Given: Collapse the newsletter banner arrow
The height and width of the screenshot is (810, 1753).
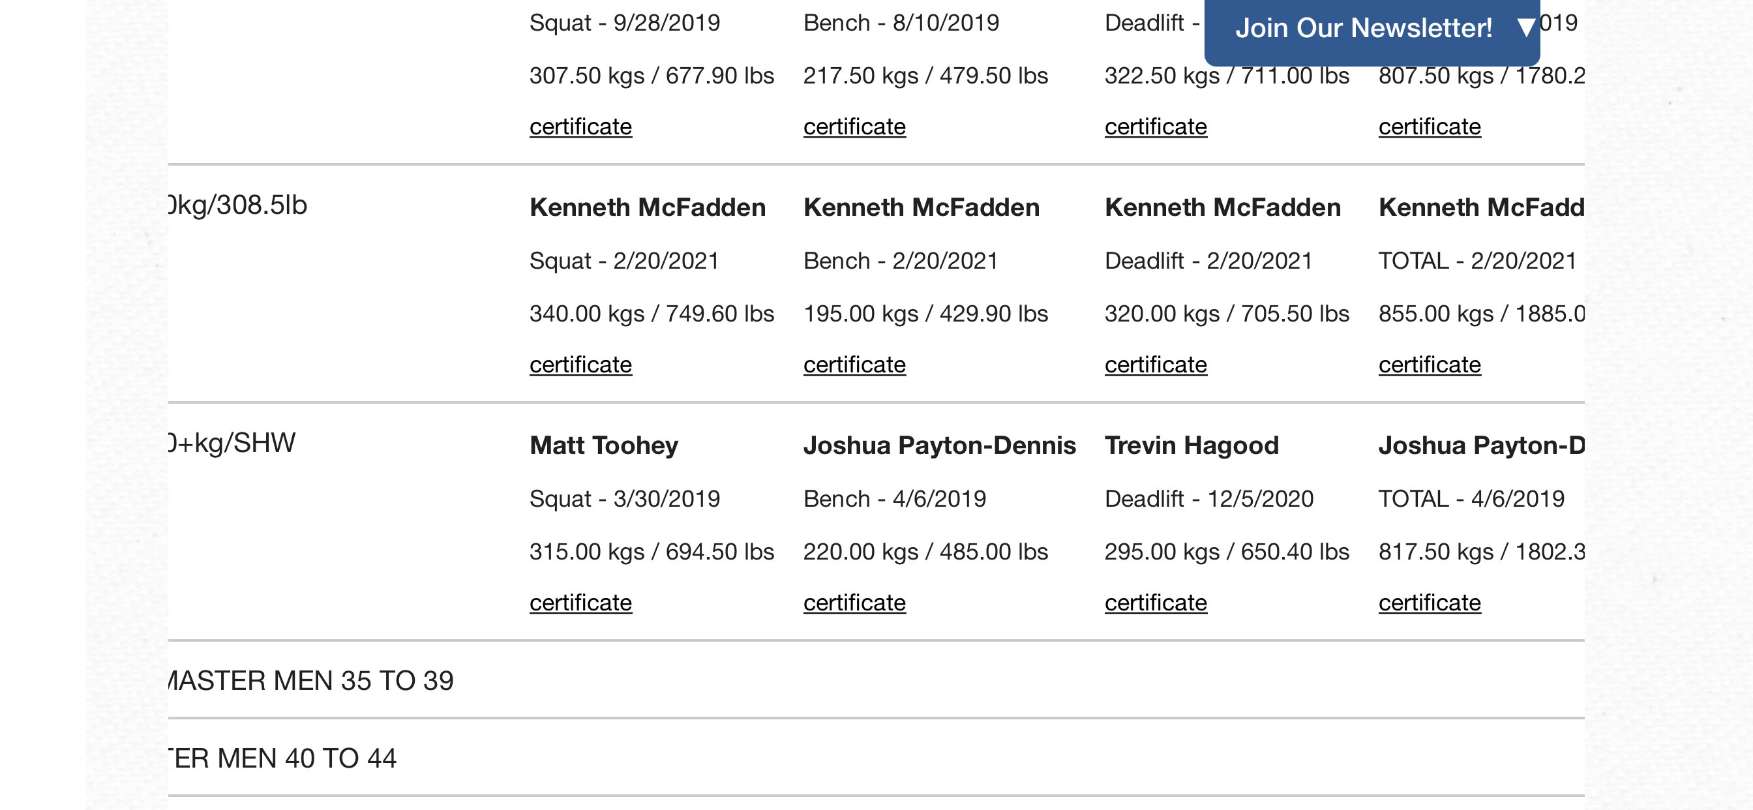Looking at the screenshot, I should (x=1526, y=28).
